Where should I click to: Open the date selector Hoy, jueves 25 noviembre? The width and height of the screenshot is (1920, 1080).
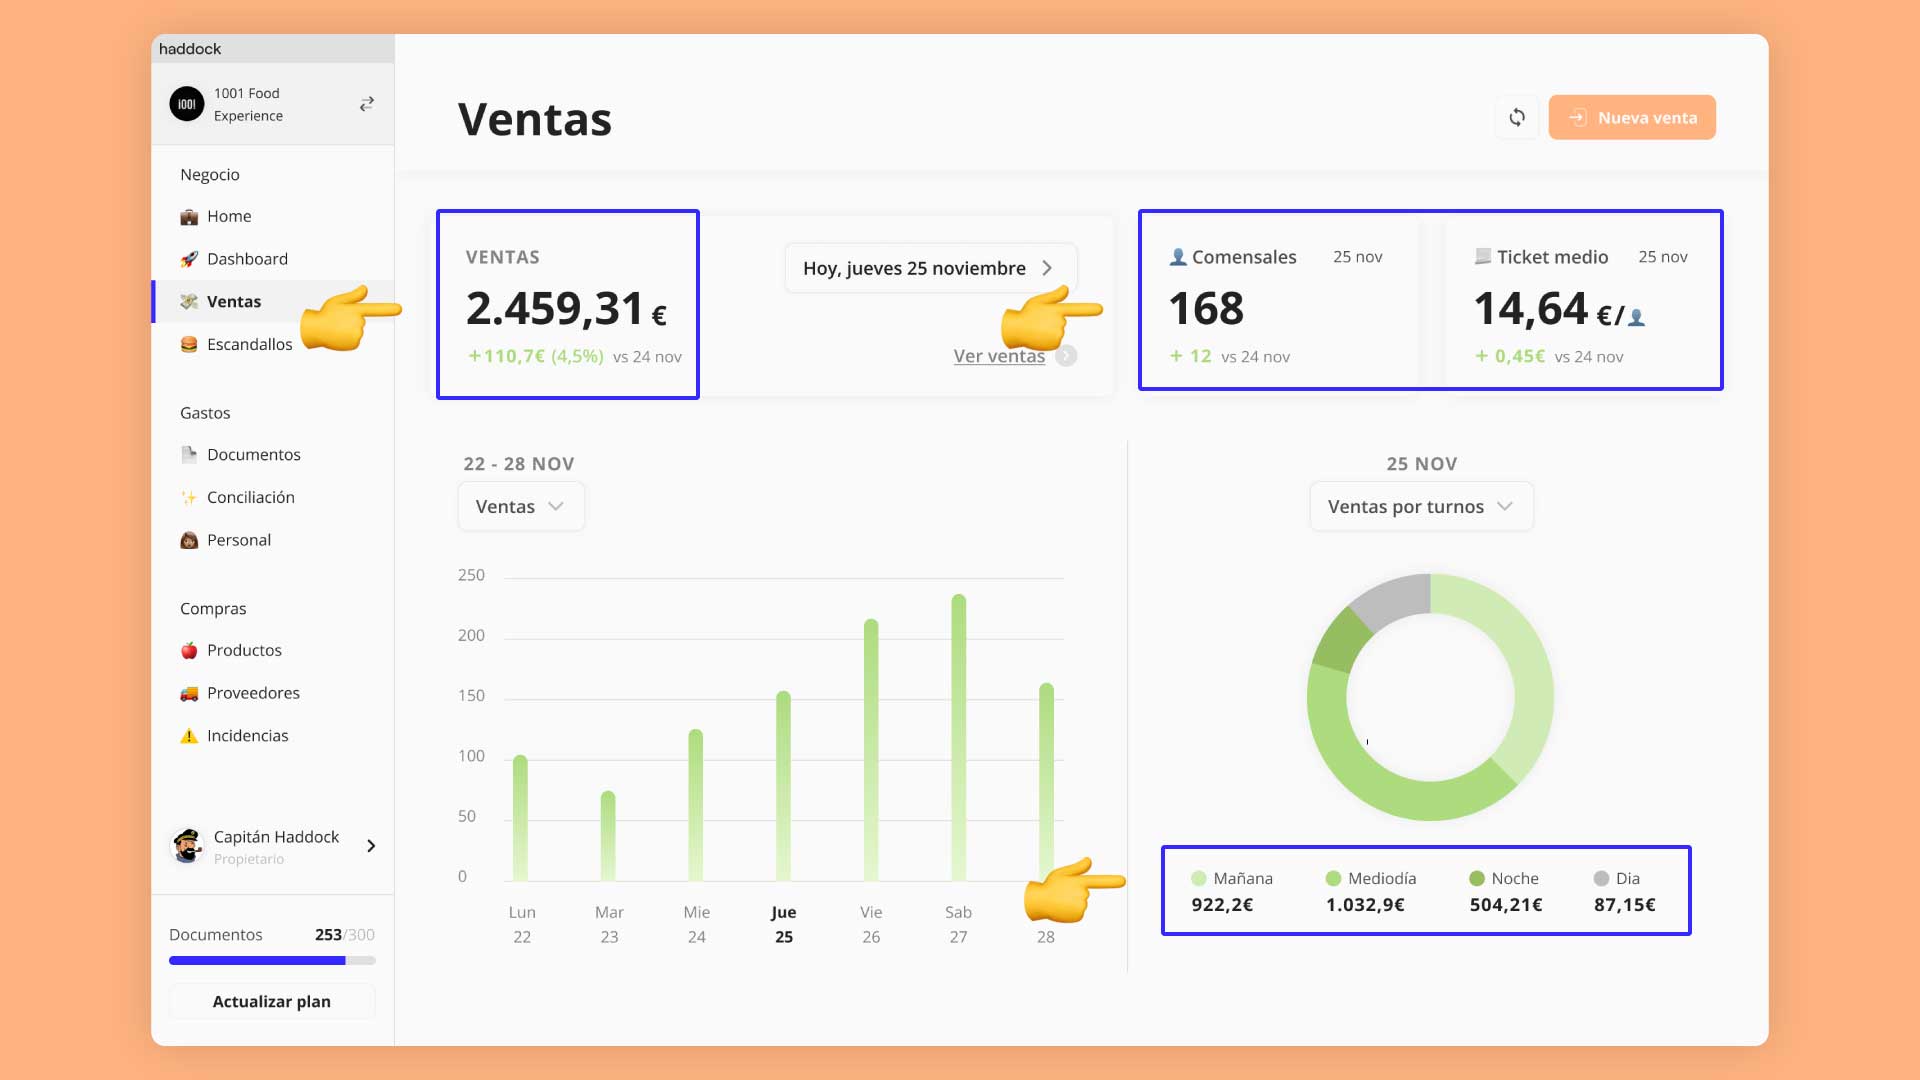929,268
